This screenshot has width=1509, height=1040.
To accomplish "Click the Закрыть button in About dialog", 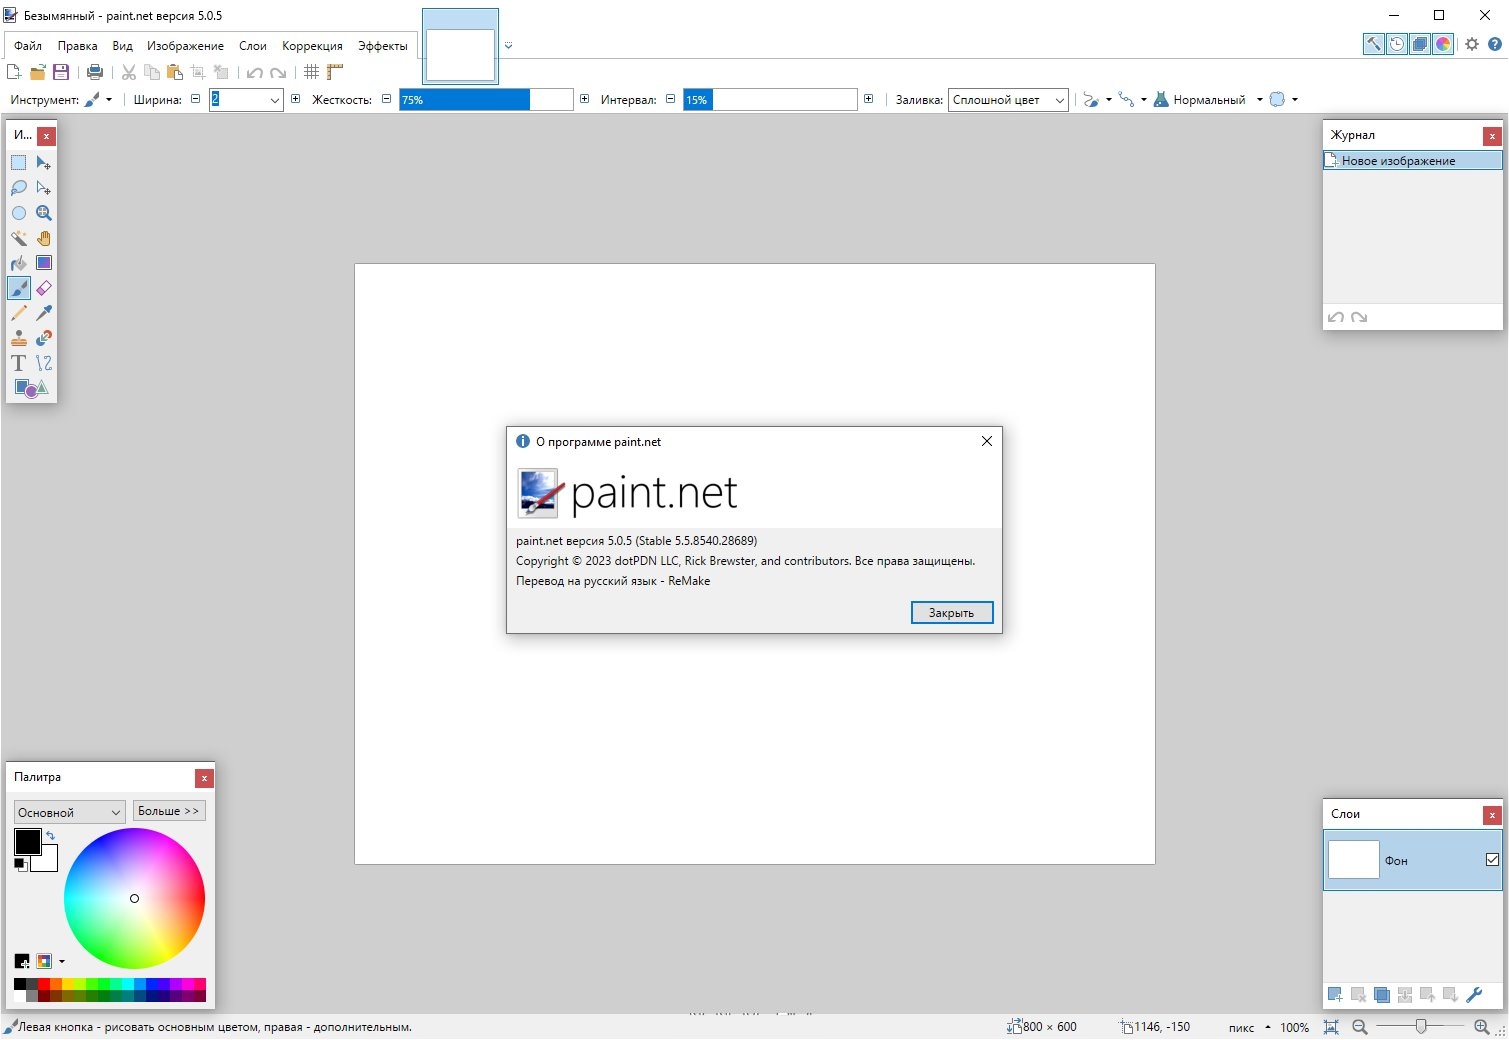I will [x=951, y=613].
